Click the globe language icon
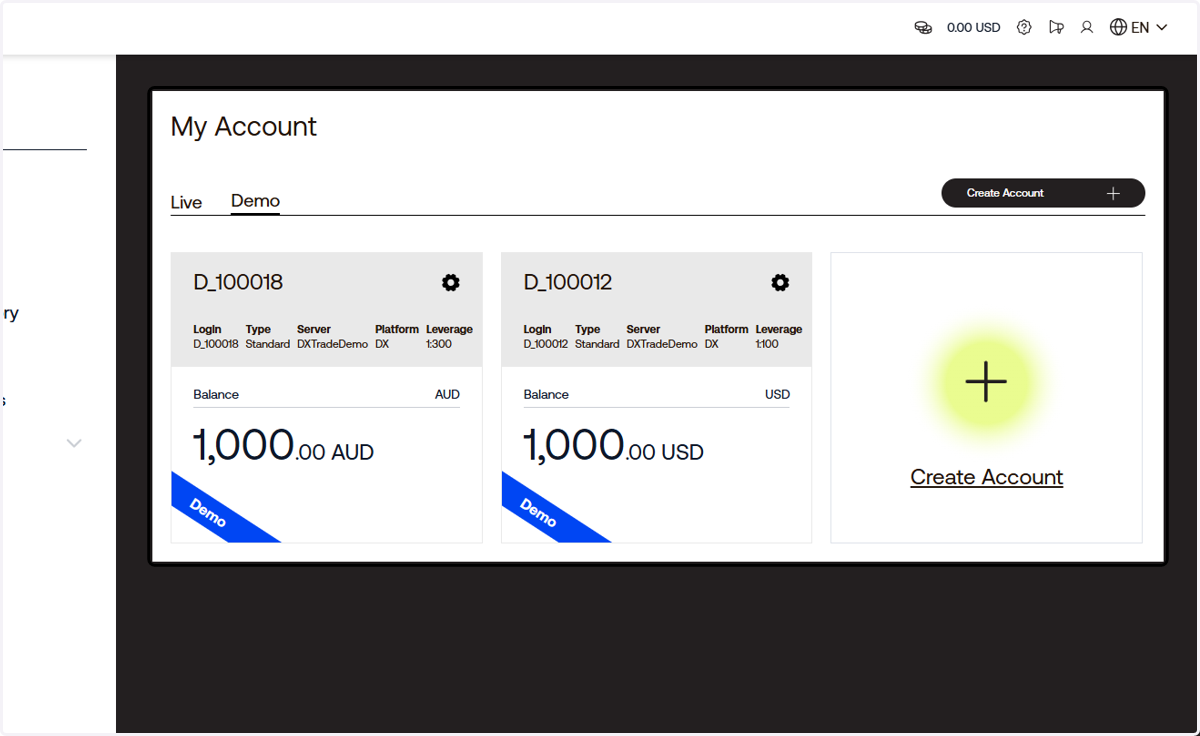 click(1119, 28)
